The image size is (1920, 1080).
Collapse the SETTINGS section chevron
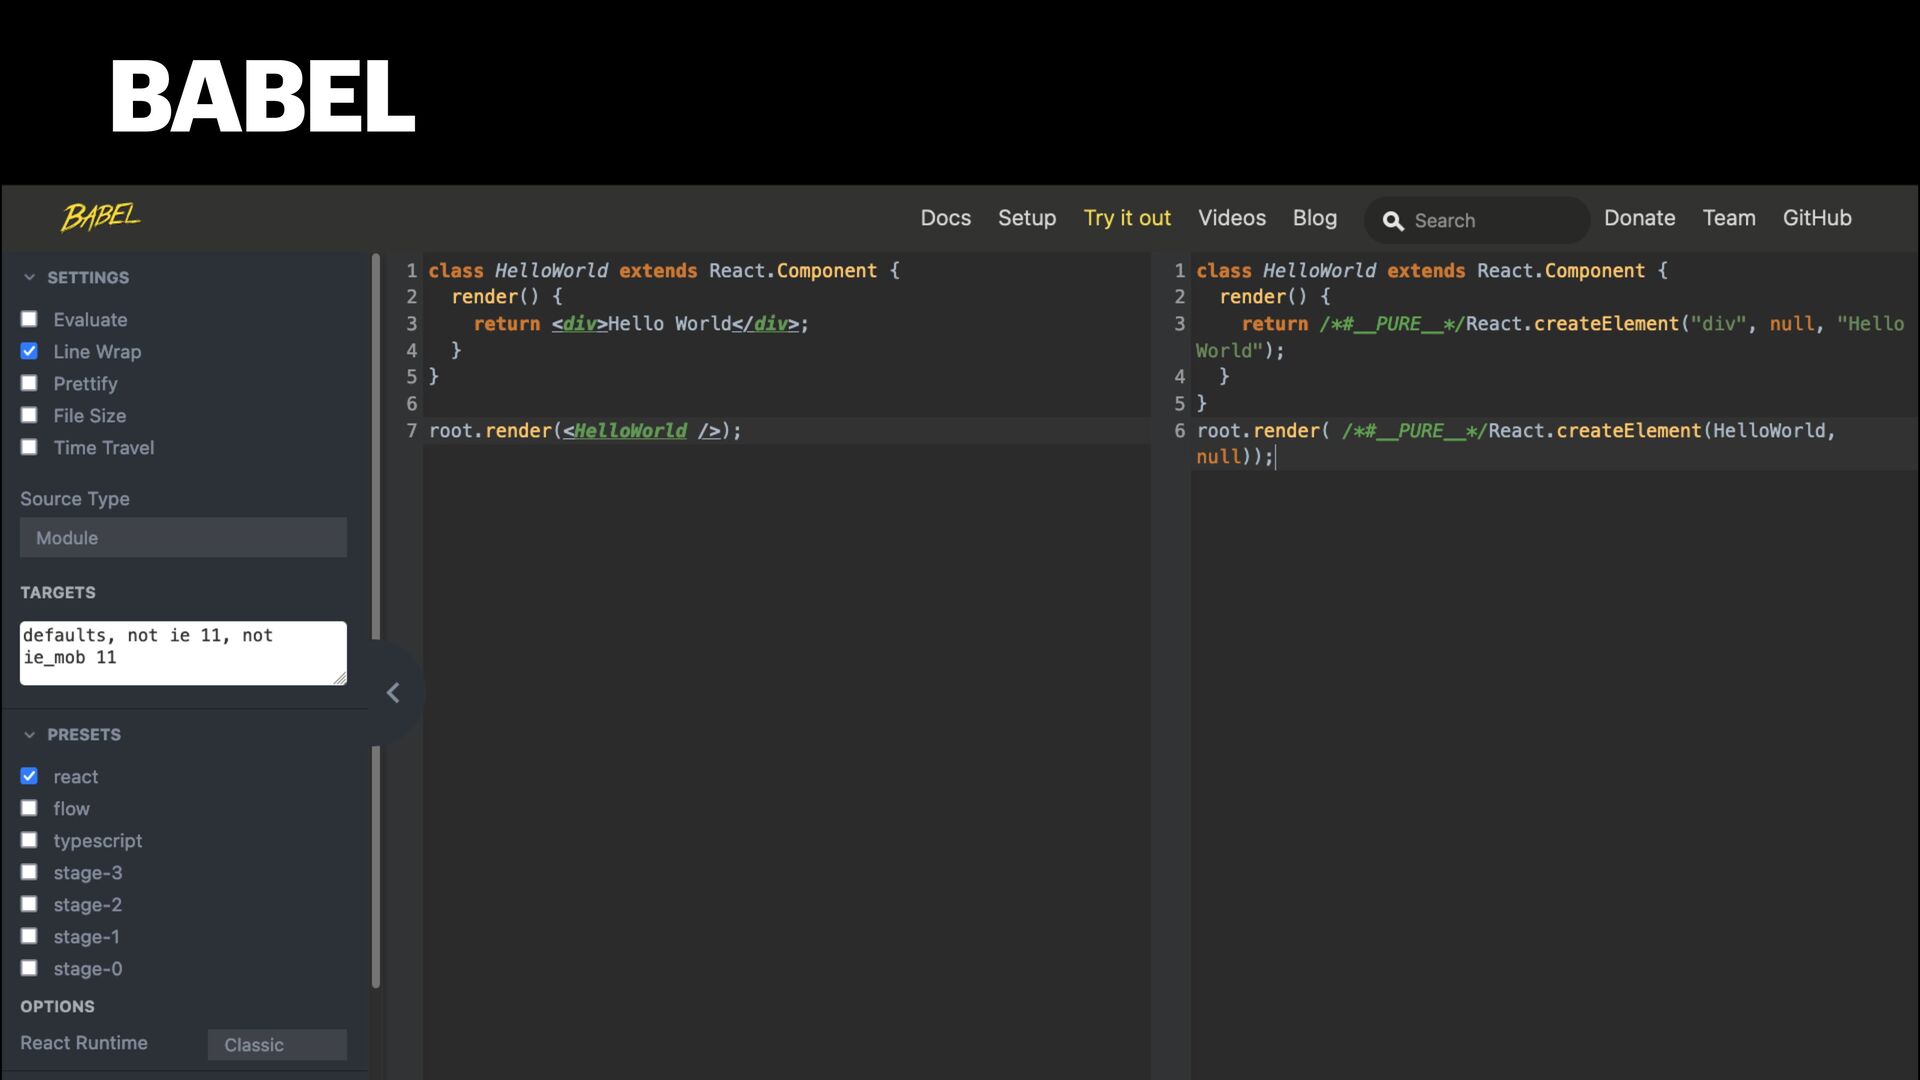[30, 277]
